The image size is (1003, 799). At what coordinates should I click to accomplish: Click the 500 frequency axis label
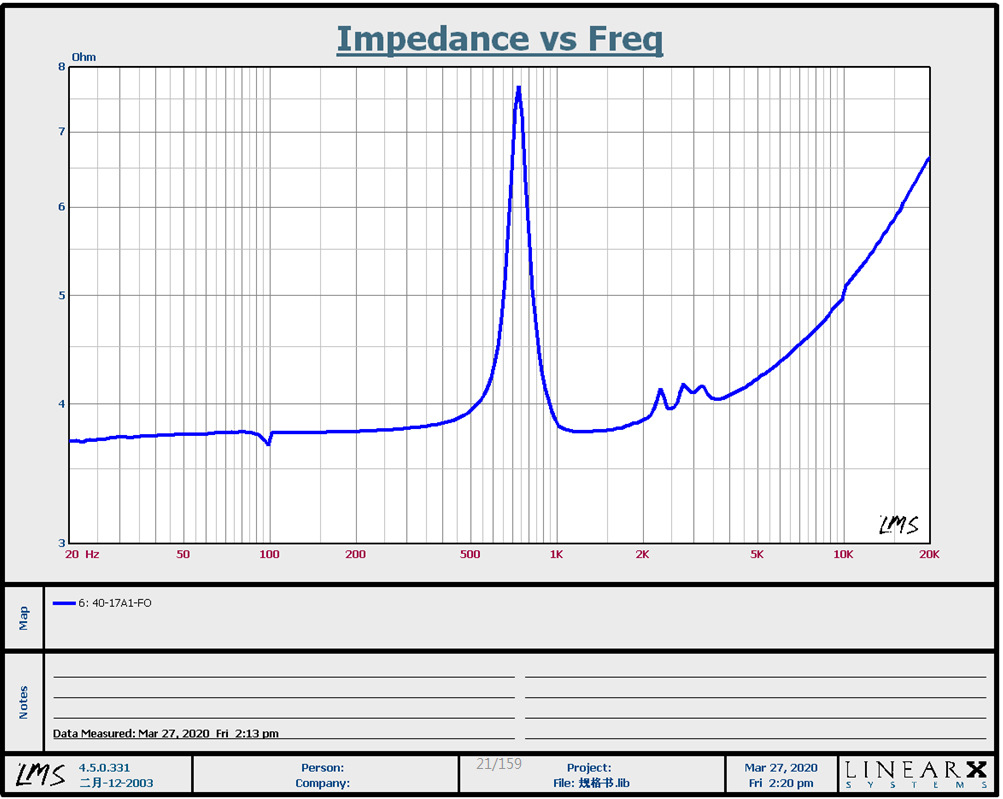(x=470, y=554)
